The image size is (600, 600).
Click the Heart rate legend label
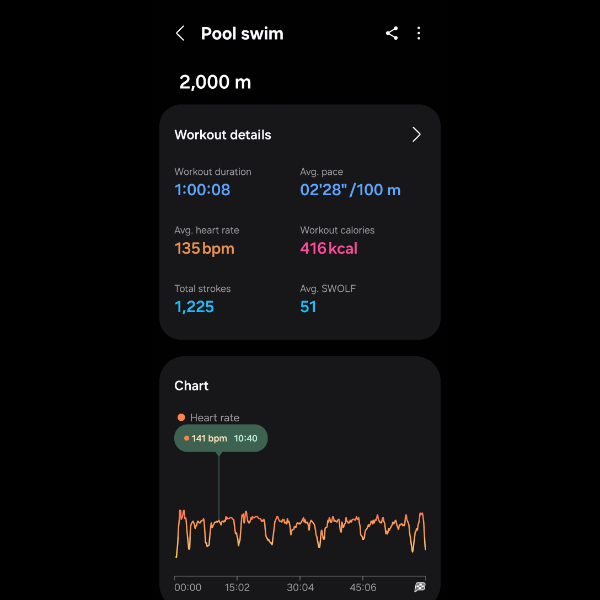215,418
